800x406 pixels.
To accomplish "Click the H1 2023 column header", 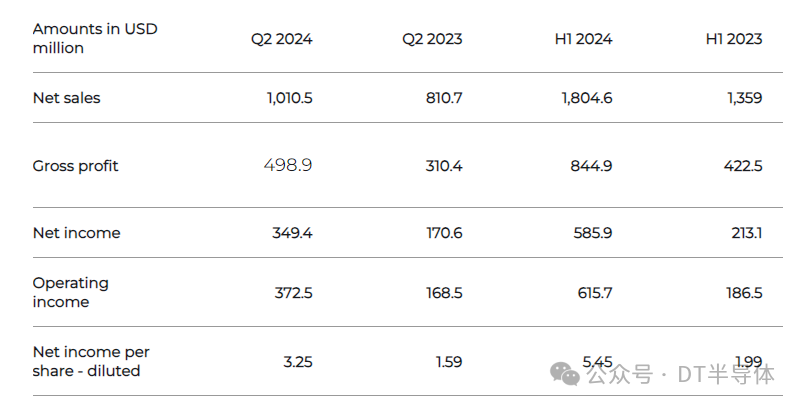I will (733, 39).
